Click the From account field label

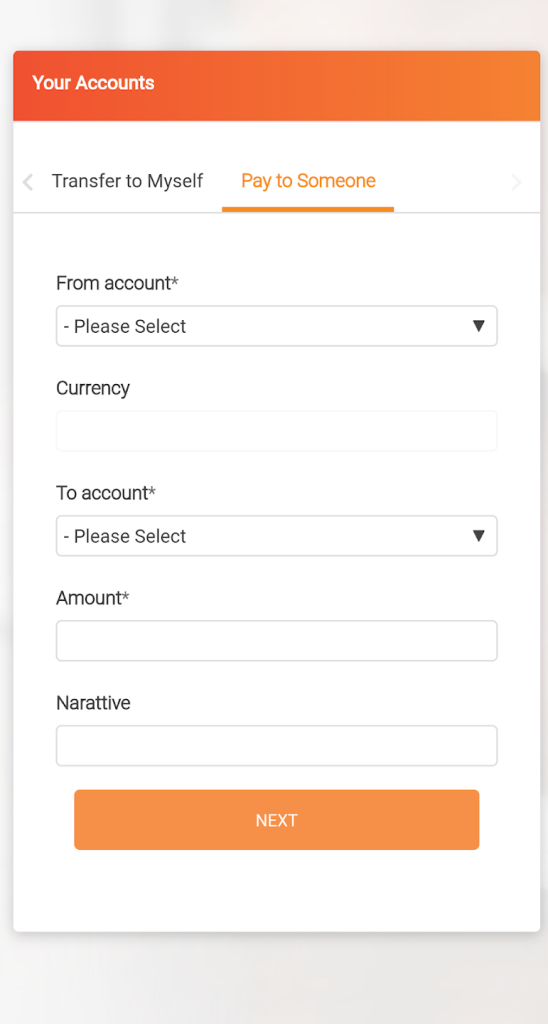tap(118, 283)
